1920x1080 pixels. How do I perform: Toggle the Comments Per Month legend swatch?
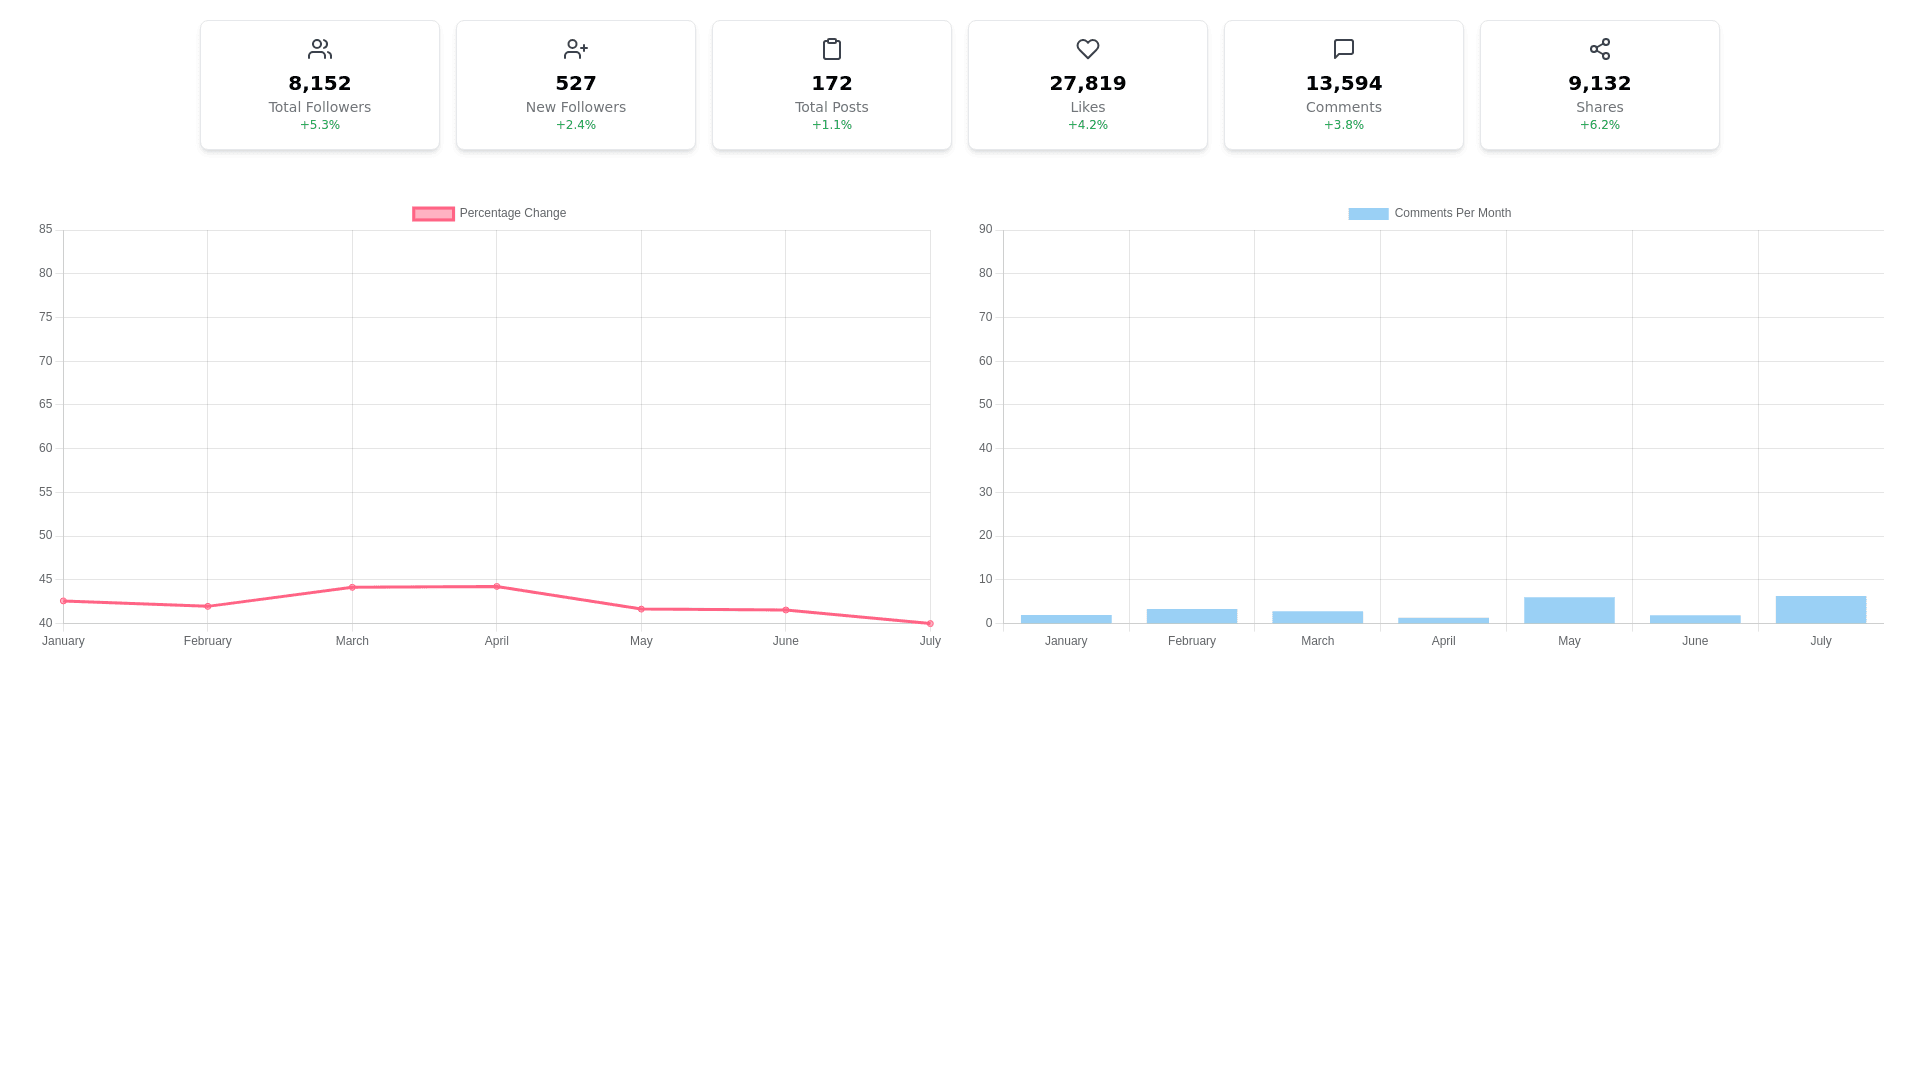pos(1367,214)
